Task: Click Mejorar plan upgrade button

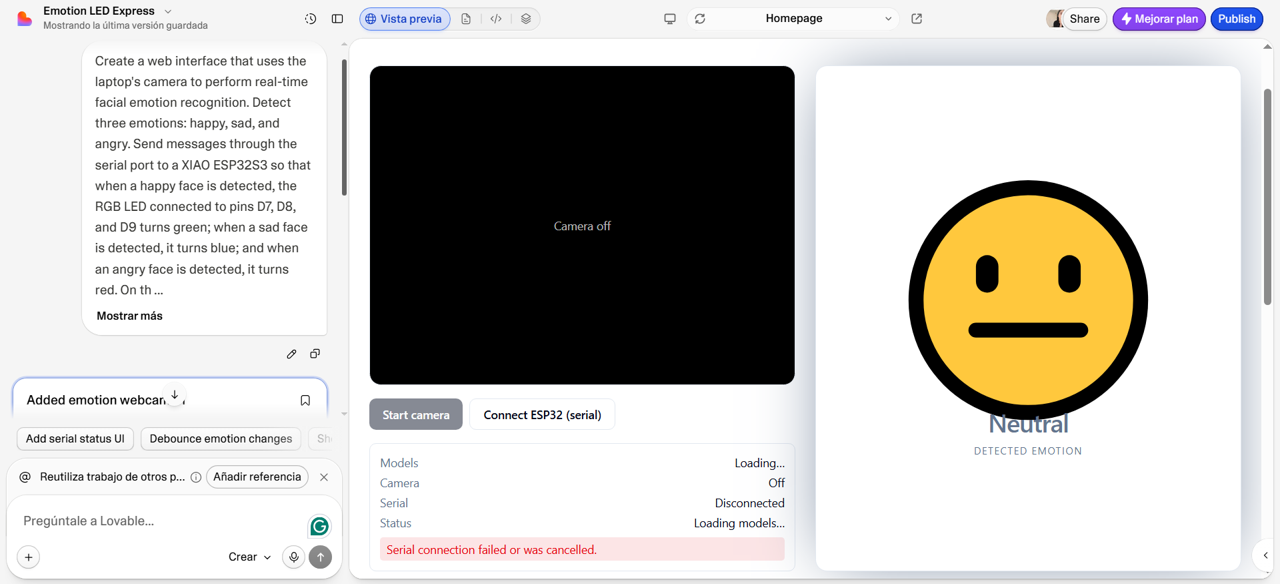Action: pos(1159,19)
